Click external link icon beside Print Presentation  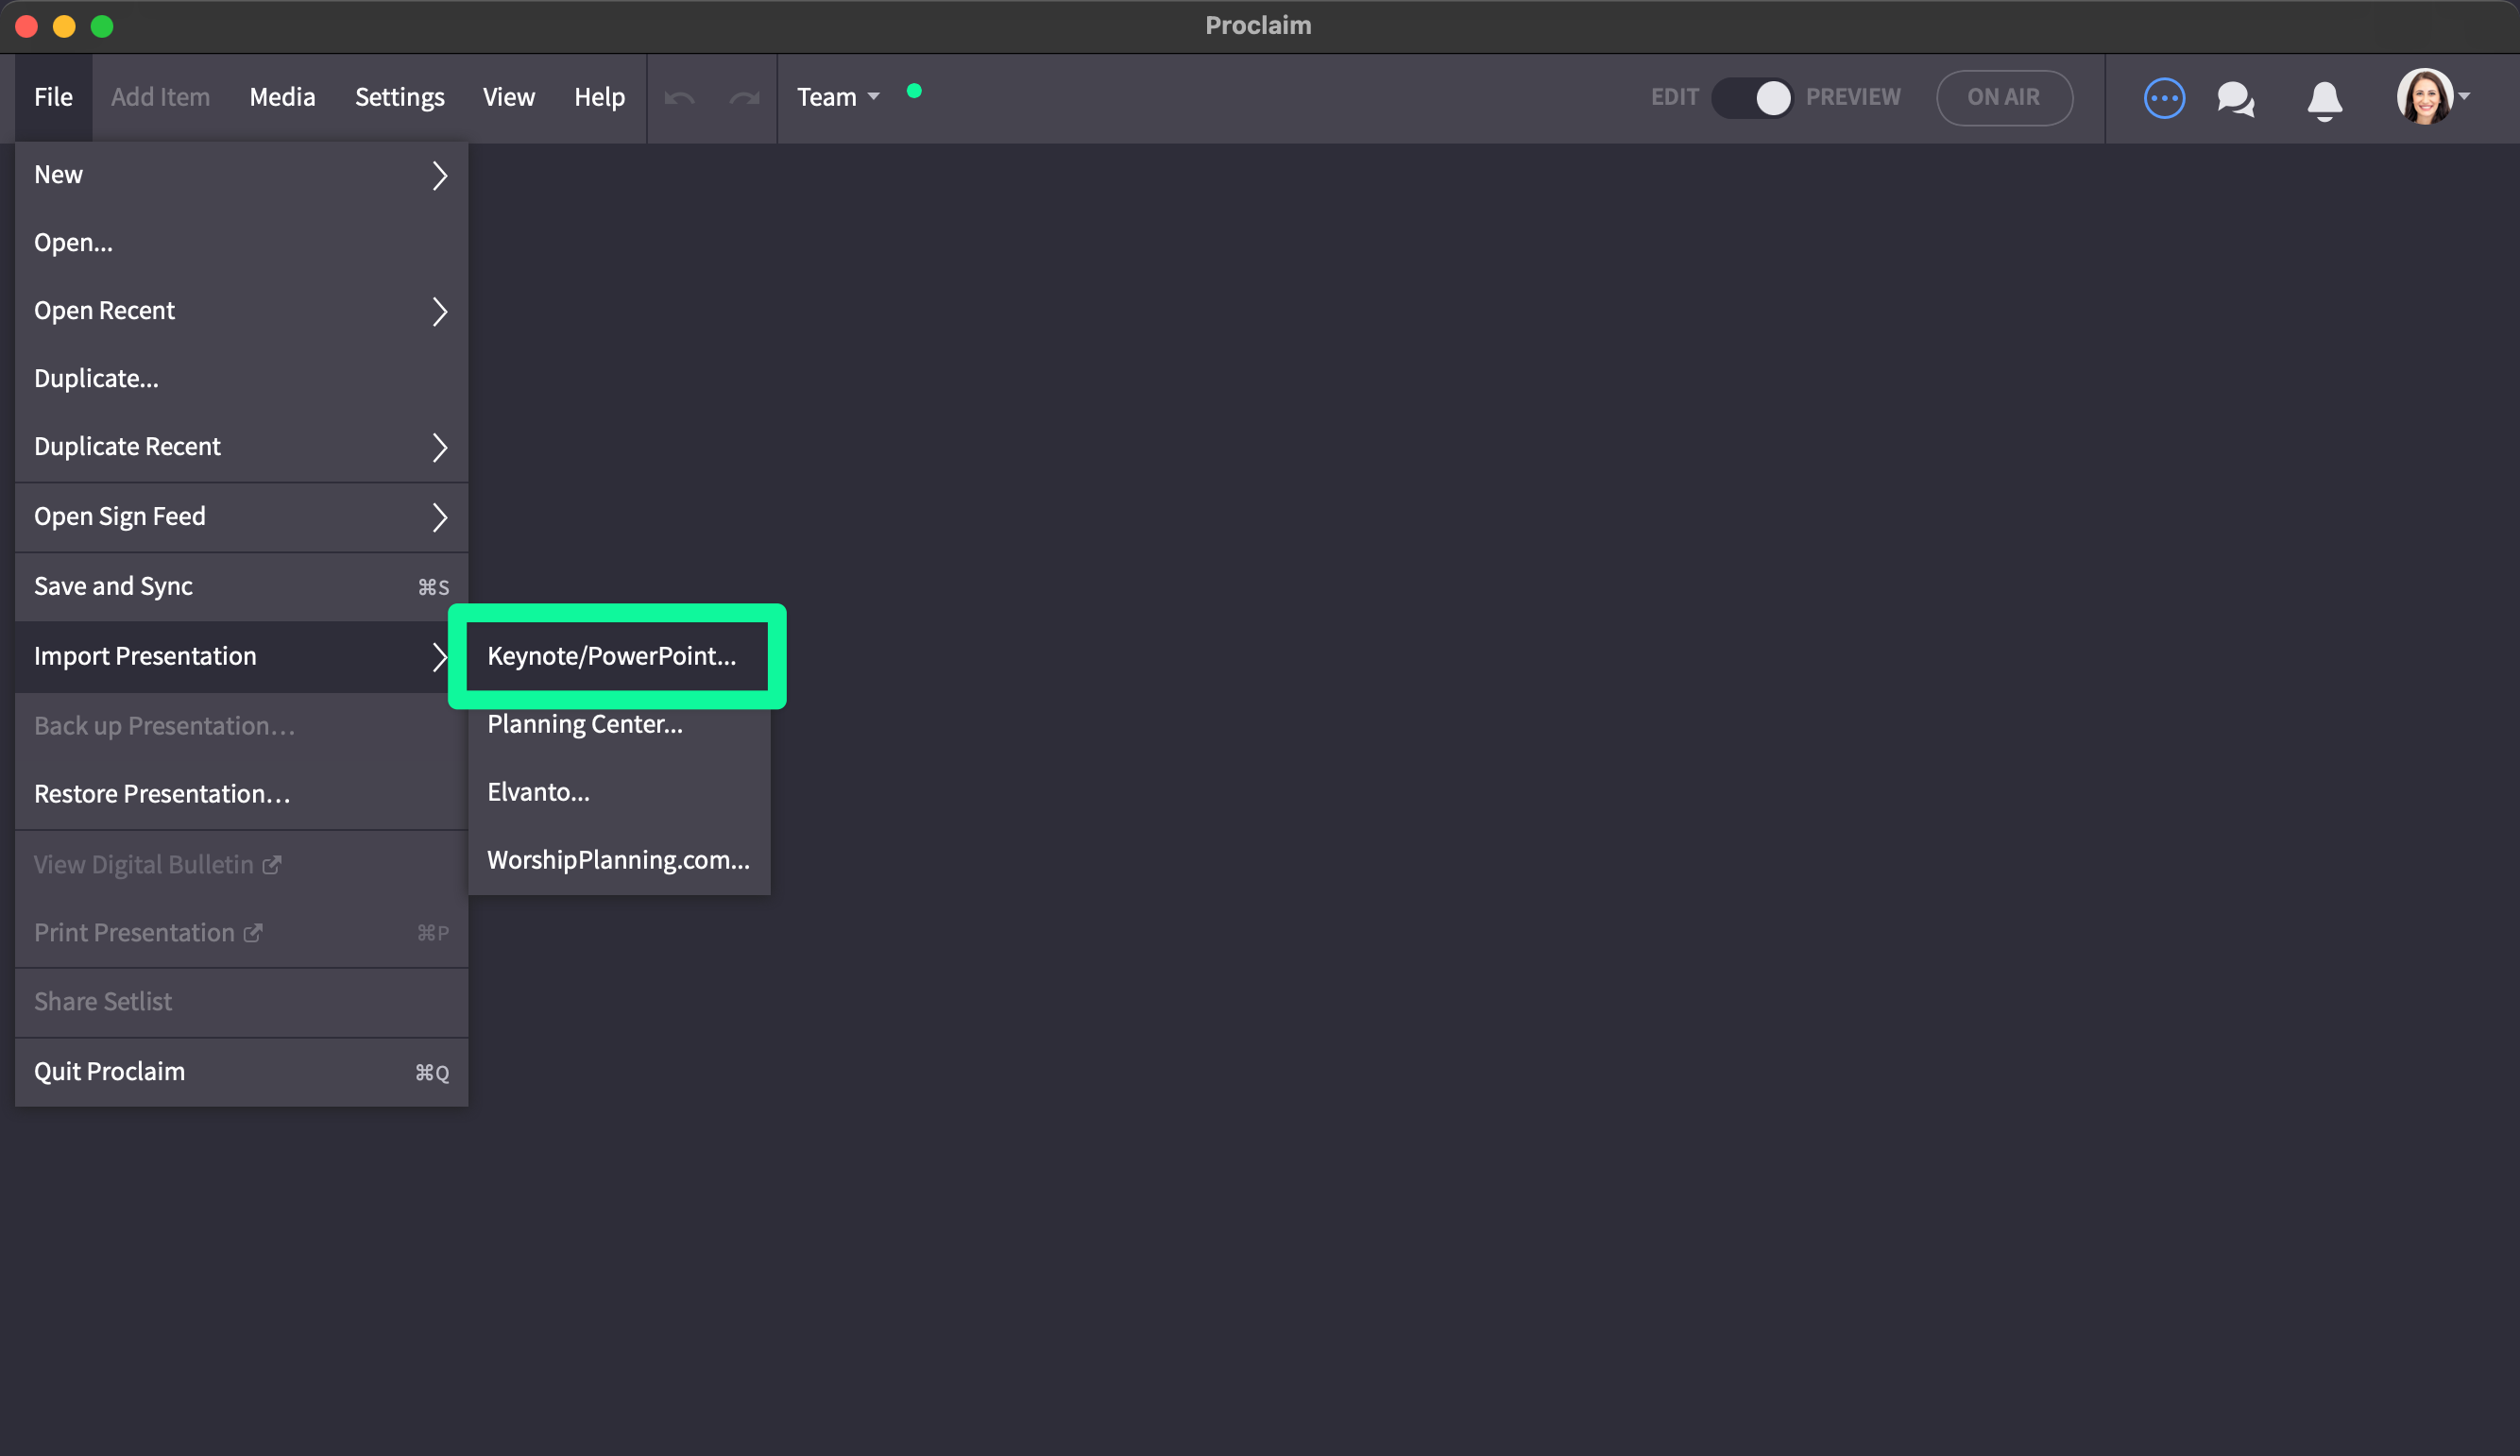253,932
